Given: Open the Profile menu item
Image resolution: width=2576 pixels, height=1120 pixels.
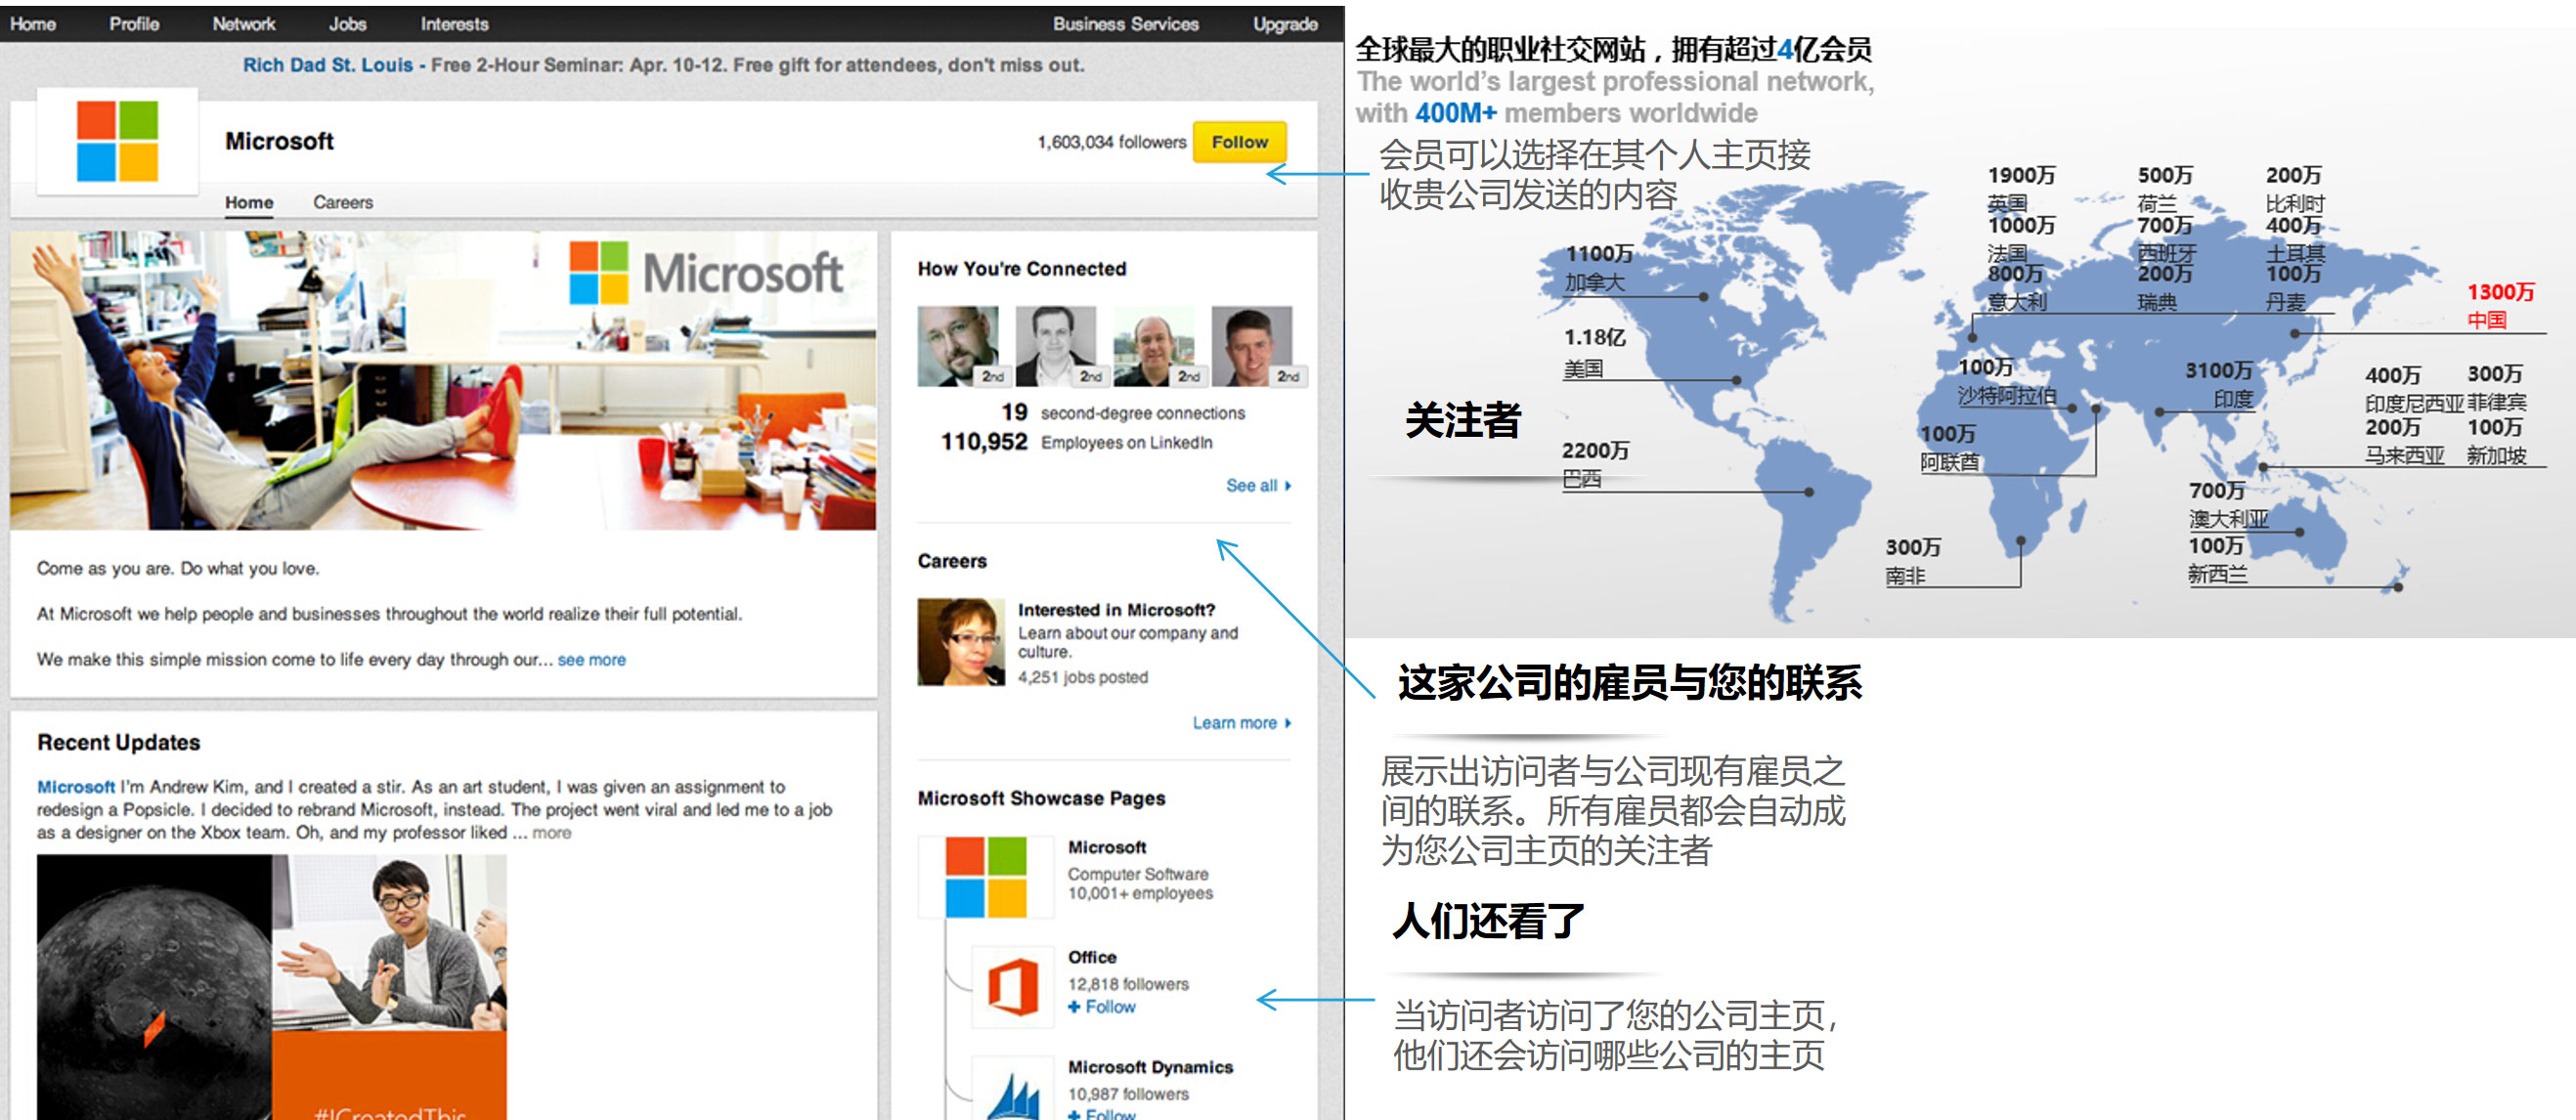Looking at the screenshot, I should [x=134, y=24].
